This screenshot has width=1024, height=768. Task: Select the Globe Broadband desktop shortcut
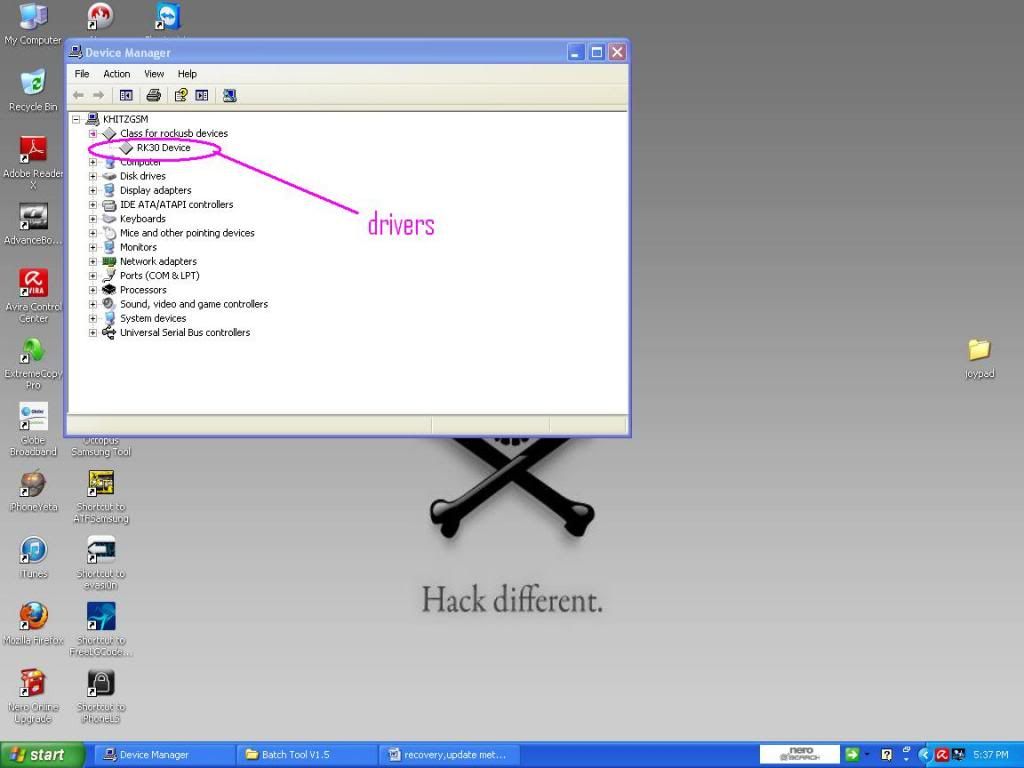(x=33, y=429)
